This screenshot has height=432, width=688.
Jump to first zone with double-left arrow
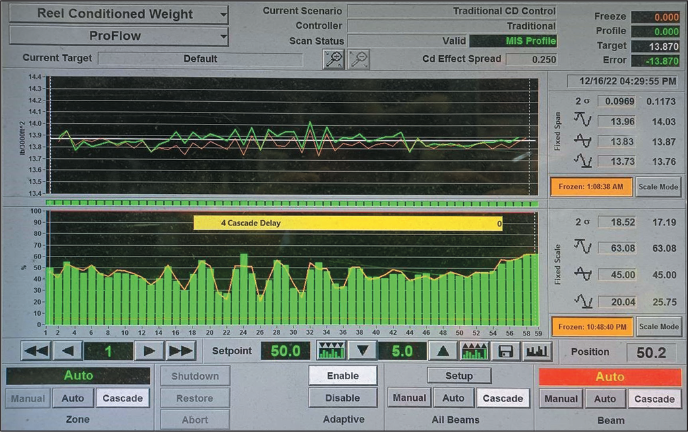[x=36, y=351]
